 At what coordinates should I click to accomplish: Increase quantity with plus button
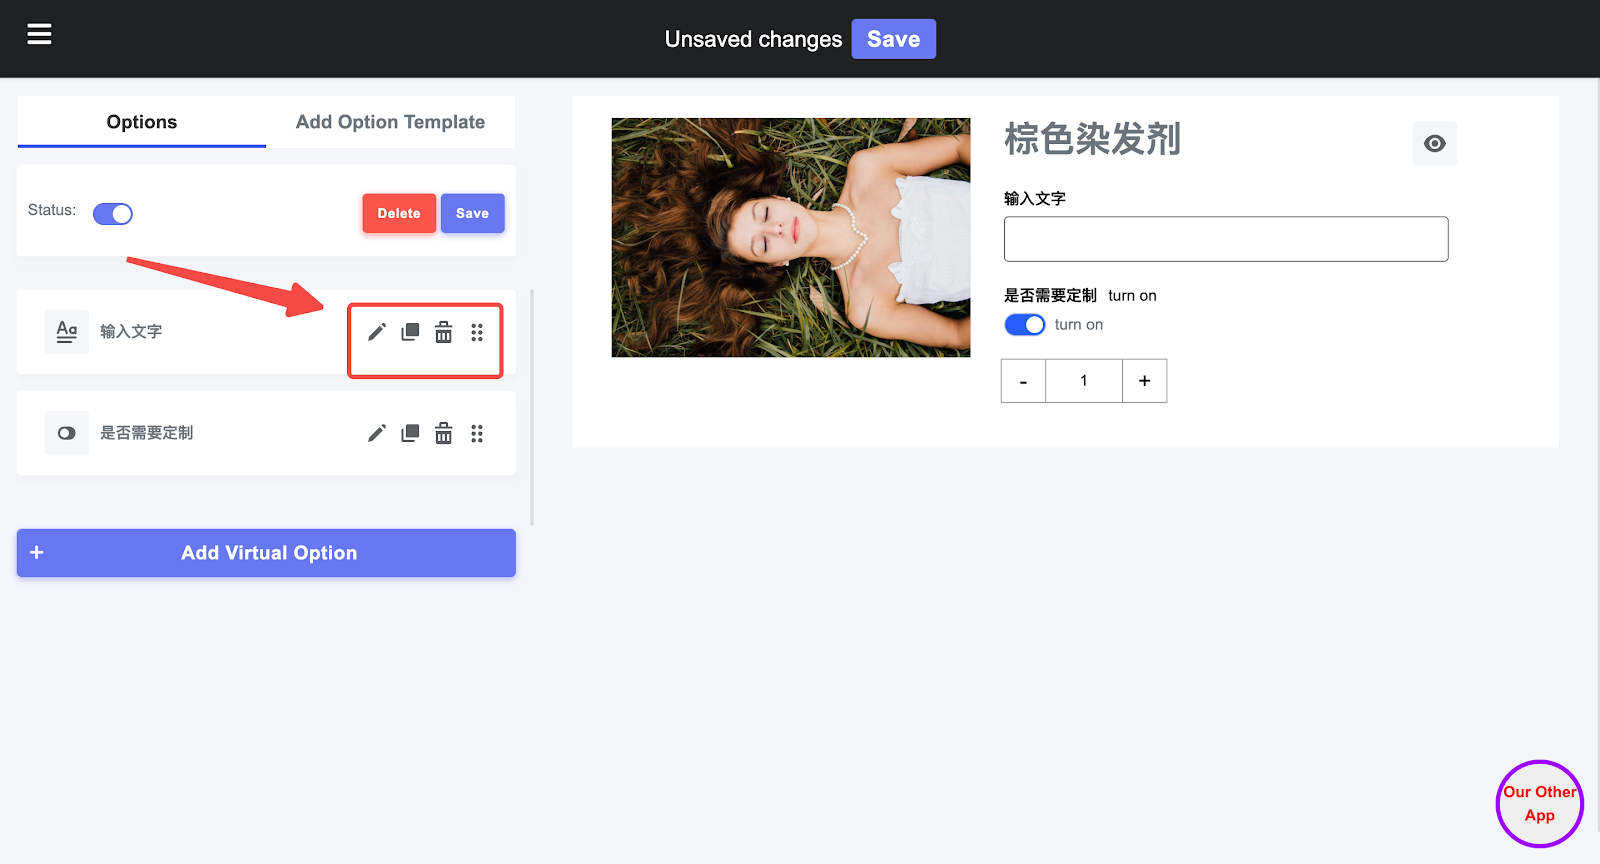coord(1144,381)
